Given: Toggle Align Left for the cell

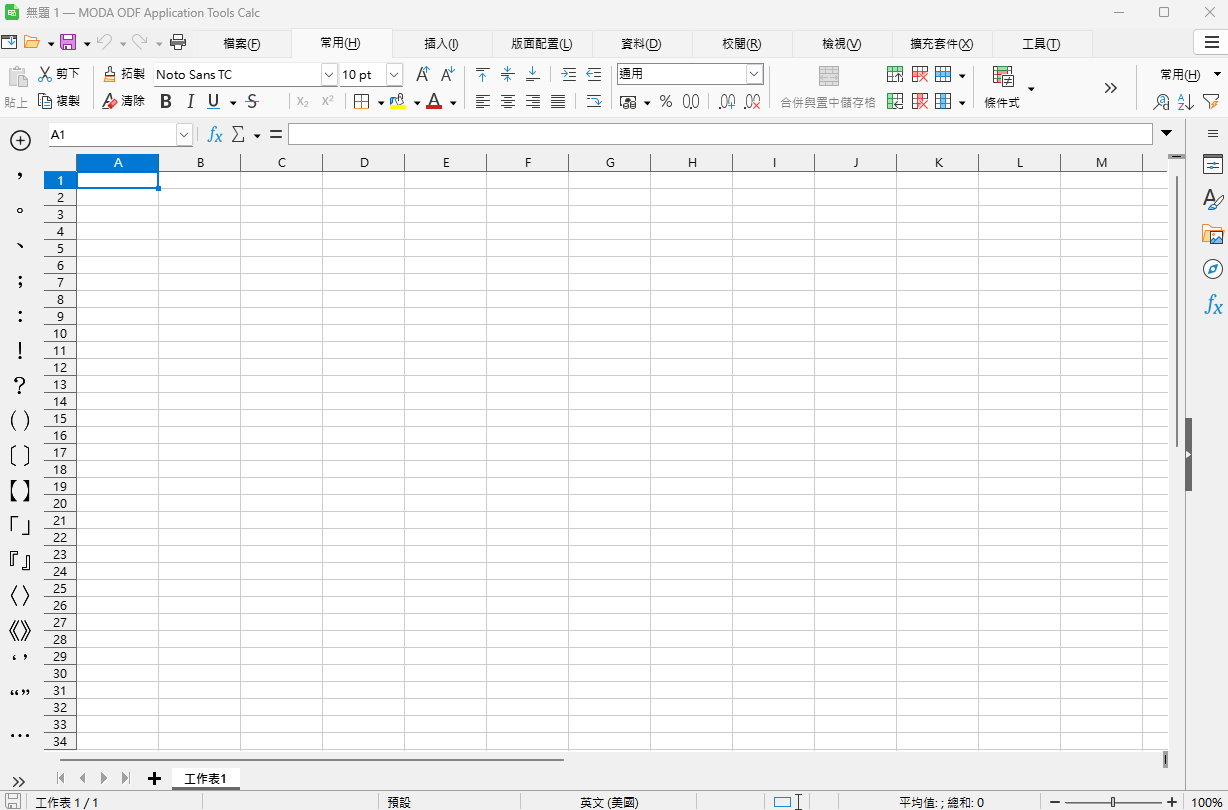Looking at the screenshot, I should click(x=483, y=101).
